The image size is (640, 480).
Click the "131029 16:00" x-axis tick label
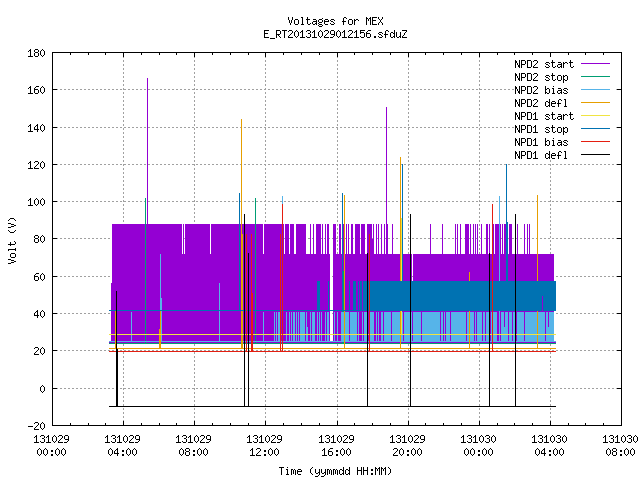coord(336,446)
